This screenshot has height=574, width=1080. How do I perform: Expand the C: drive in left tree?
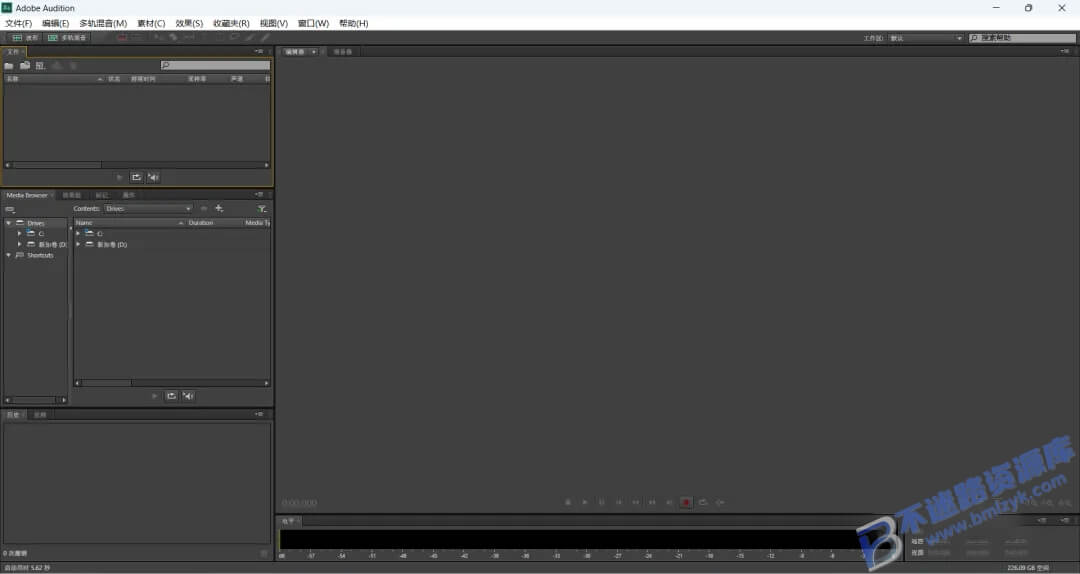click(x=19, y=234)
